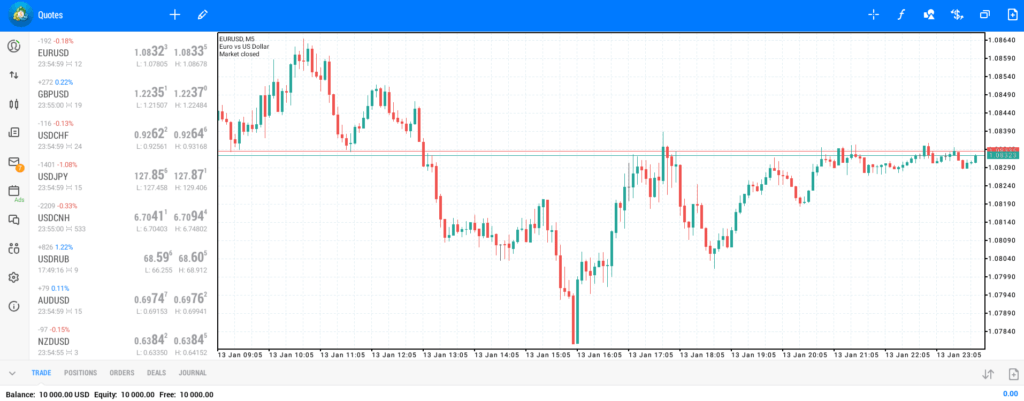Switch to the DEALS tab

point(157,373)
